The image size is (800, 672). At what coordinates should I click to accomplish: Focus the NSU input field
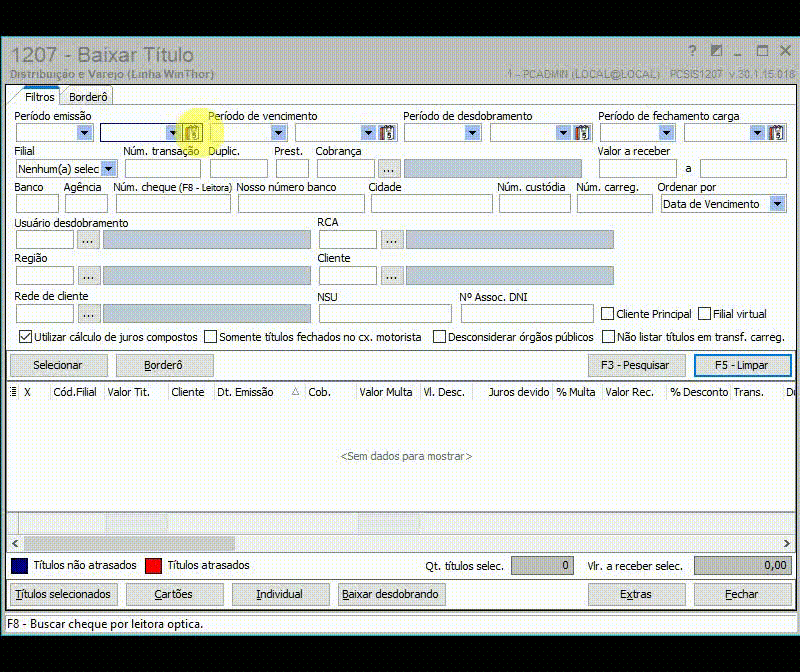pyautogui.click(x=385, y=313)
